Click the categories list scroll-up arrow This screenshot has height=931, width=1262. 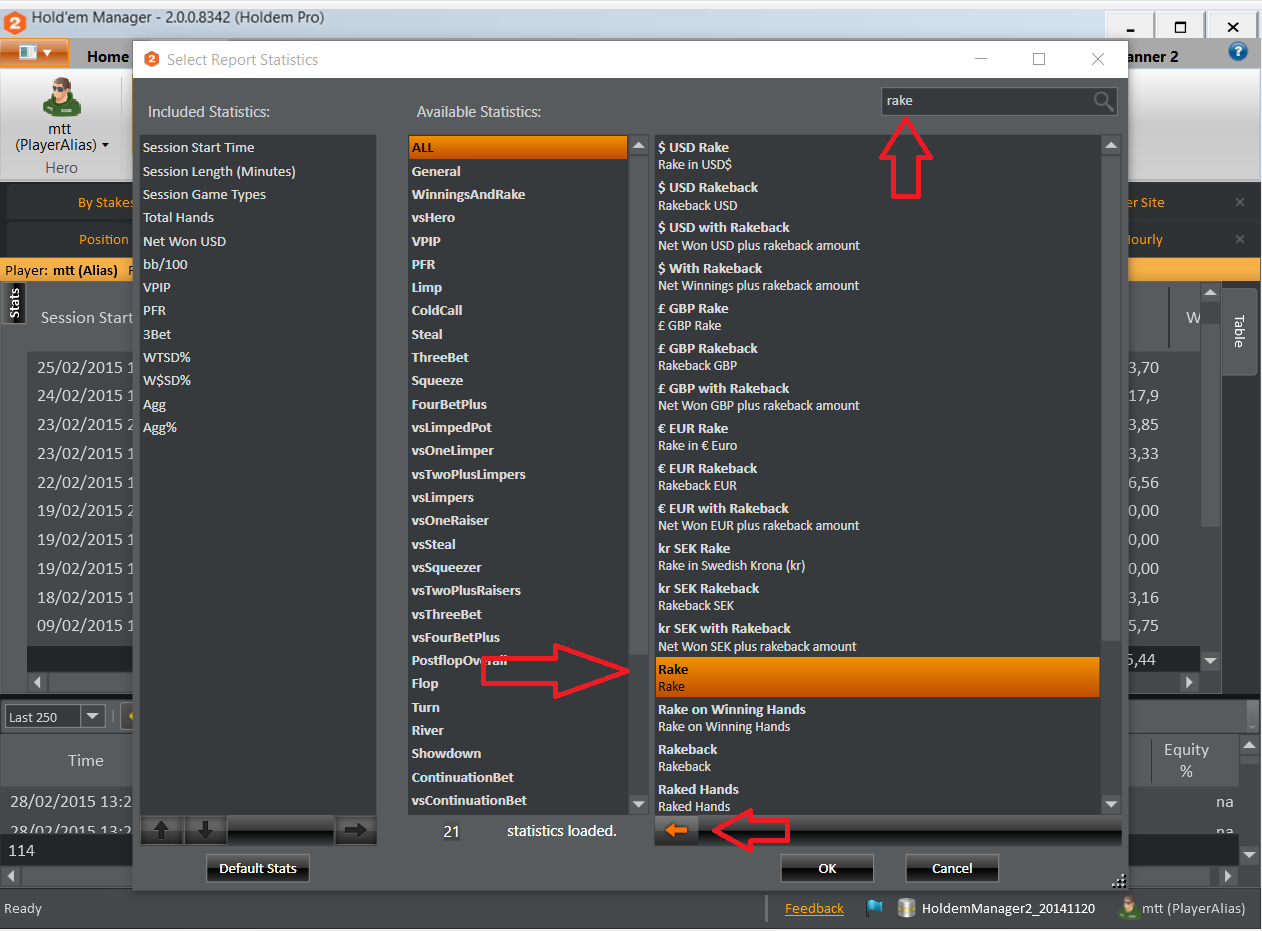tap(639, 146)
